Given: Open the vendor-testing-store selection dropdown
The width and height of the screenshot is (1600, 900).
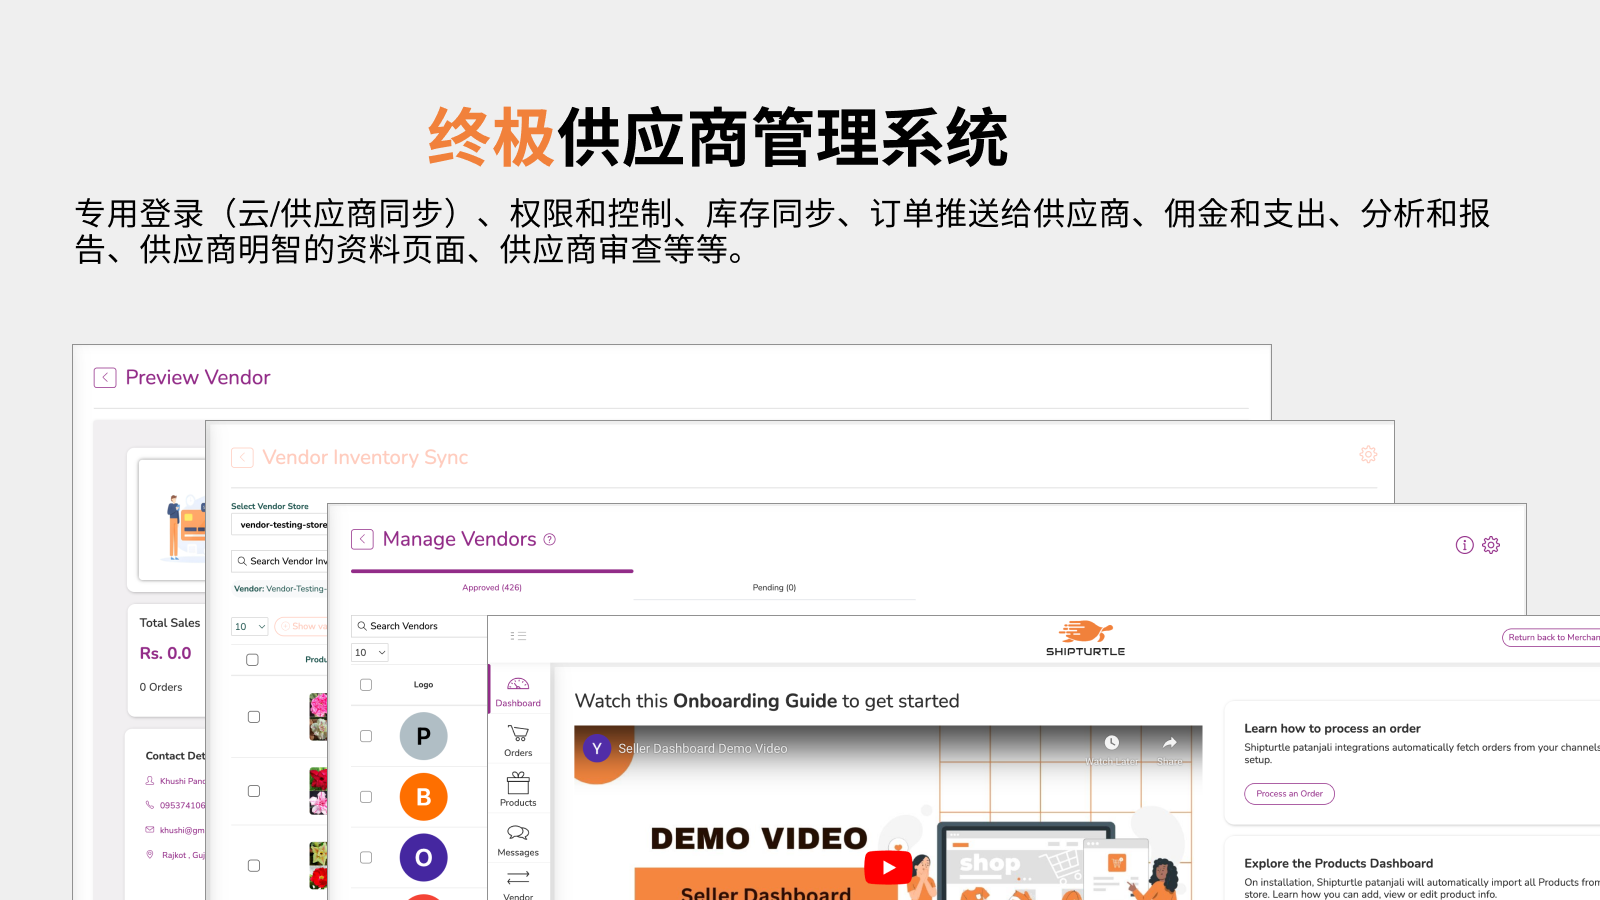Looking at the screenshot, I should coord(280,525).
